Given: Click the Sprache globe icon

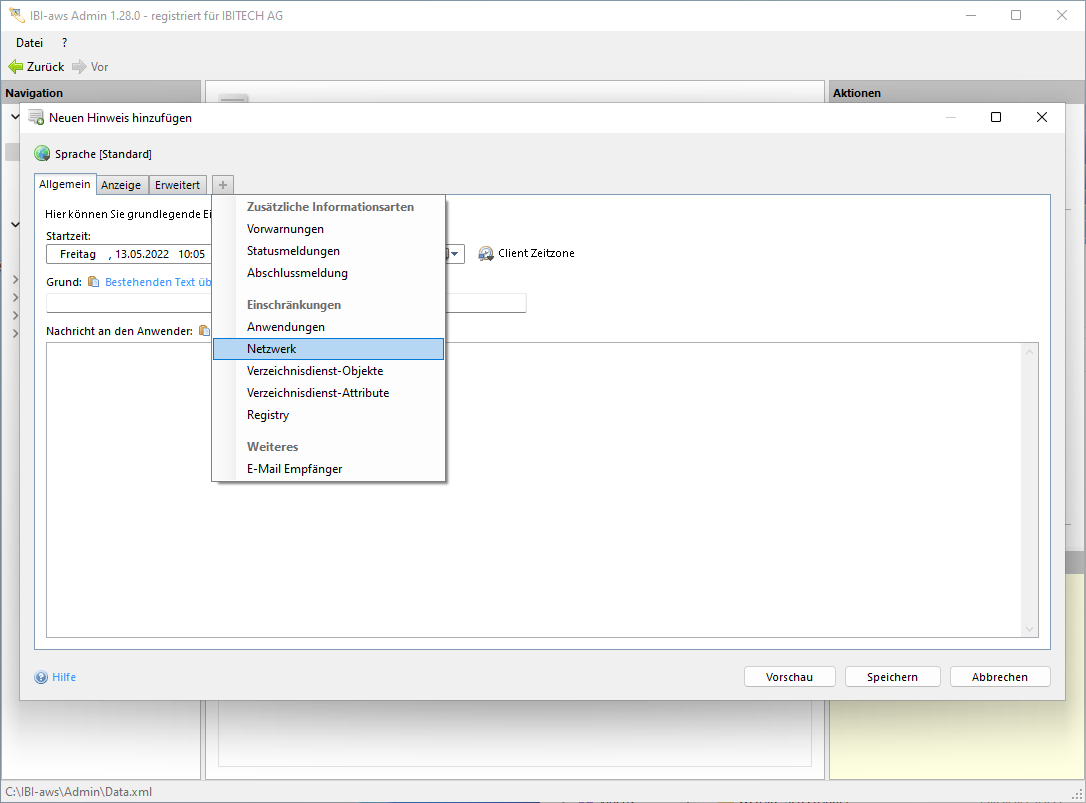Looking at the screenshot, I should point(42,154).
